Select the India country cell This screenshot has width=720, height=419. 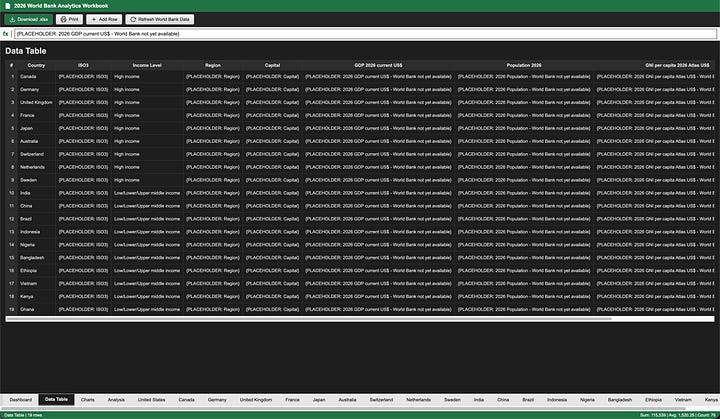tap(37, 193)
